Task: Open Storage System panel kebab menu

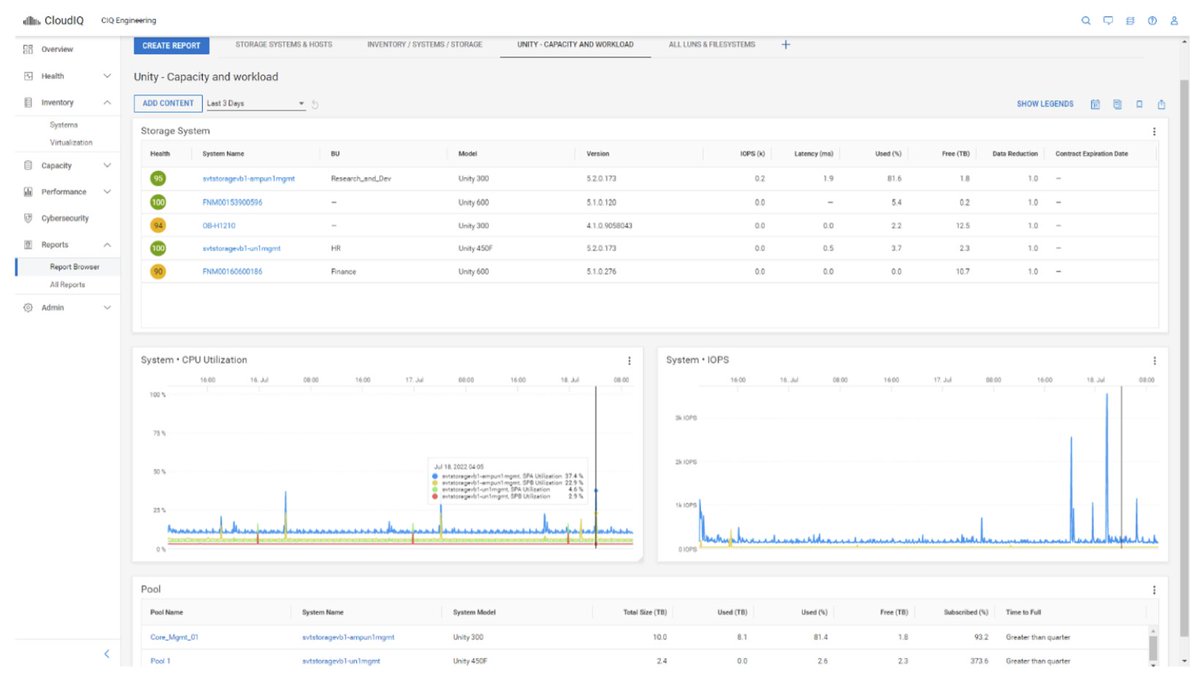Action: coord(1154,131)
